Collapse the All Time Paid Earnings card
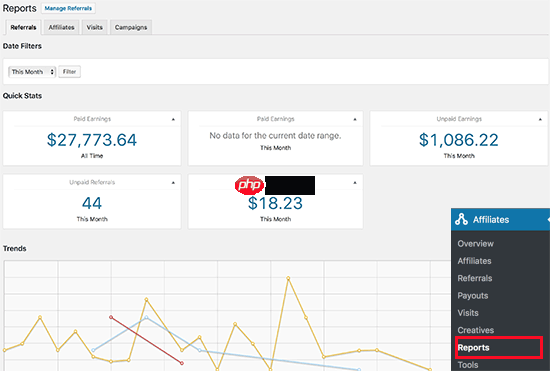 (x=173, y=119)
